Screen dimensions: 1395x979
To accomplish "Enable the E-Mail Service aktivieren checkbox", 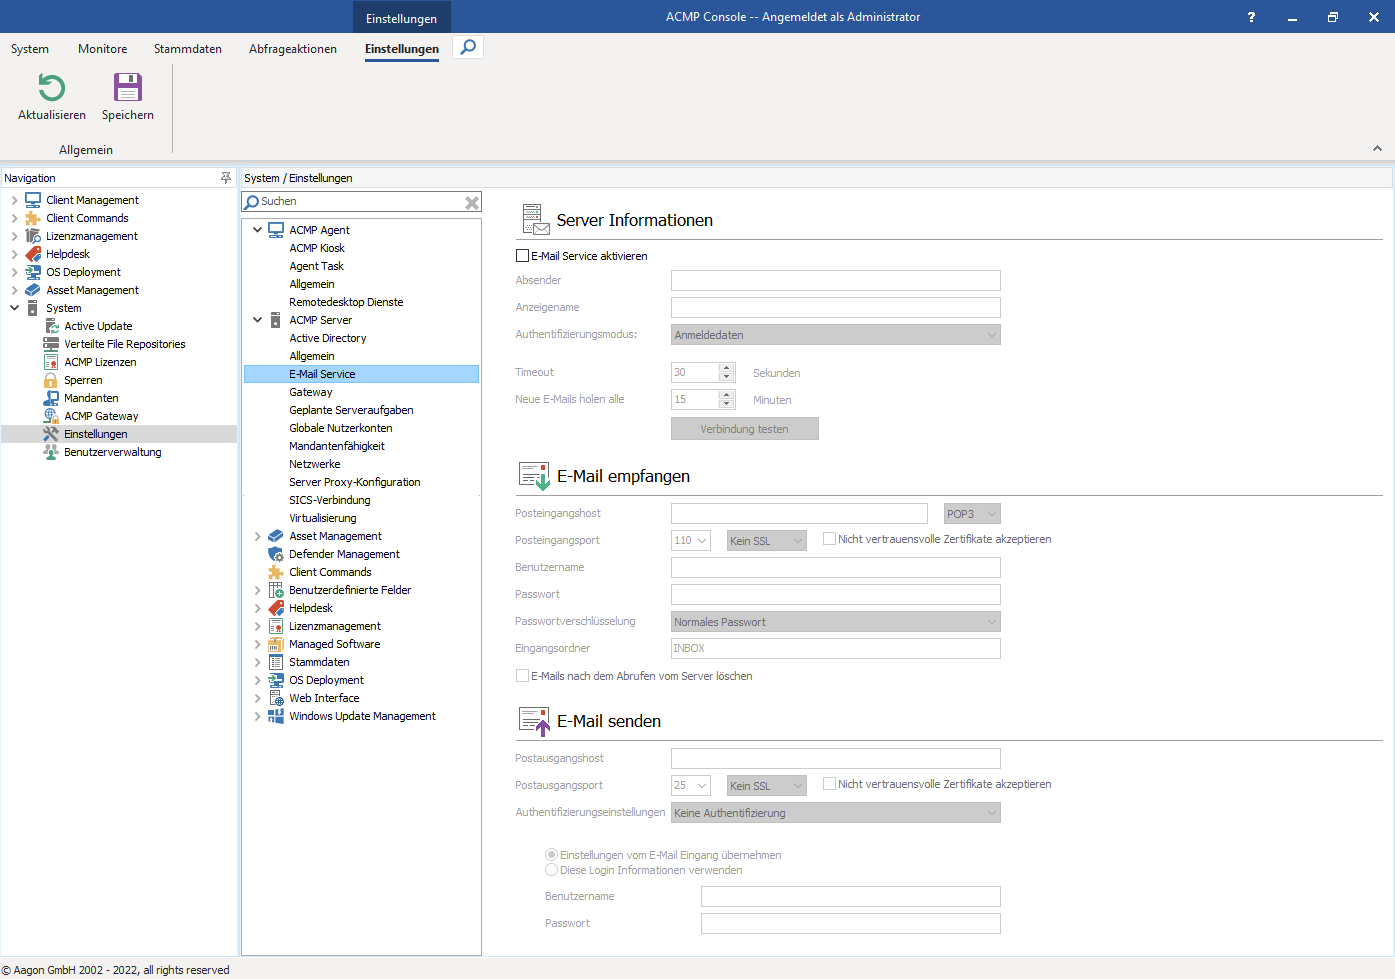I will click(x=522, y=256).
